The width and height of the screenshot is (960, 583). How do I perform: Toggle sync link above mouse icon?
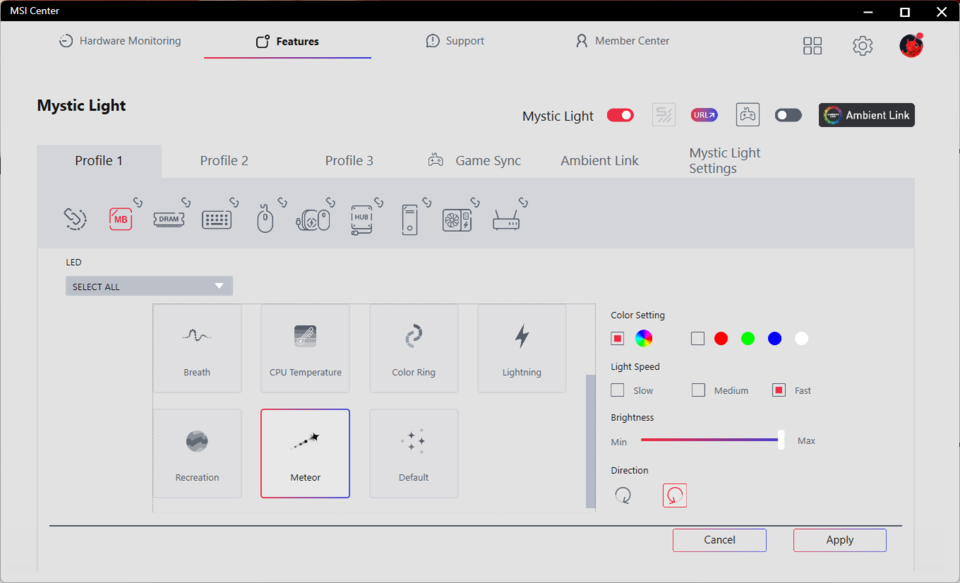click(282, 201)
